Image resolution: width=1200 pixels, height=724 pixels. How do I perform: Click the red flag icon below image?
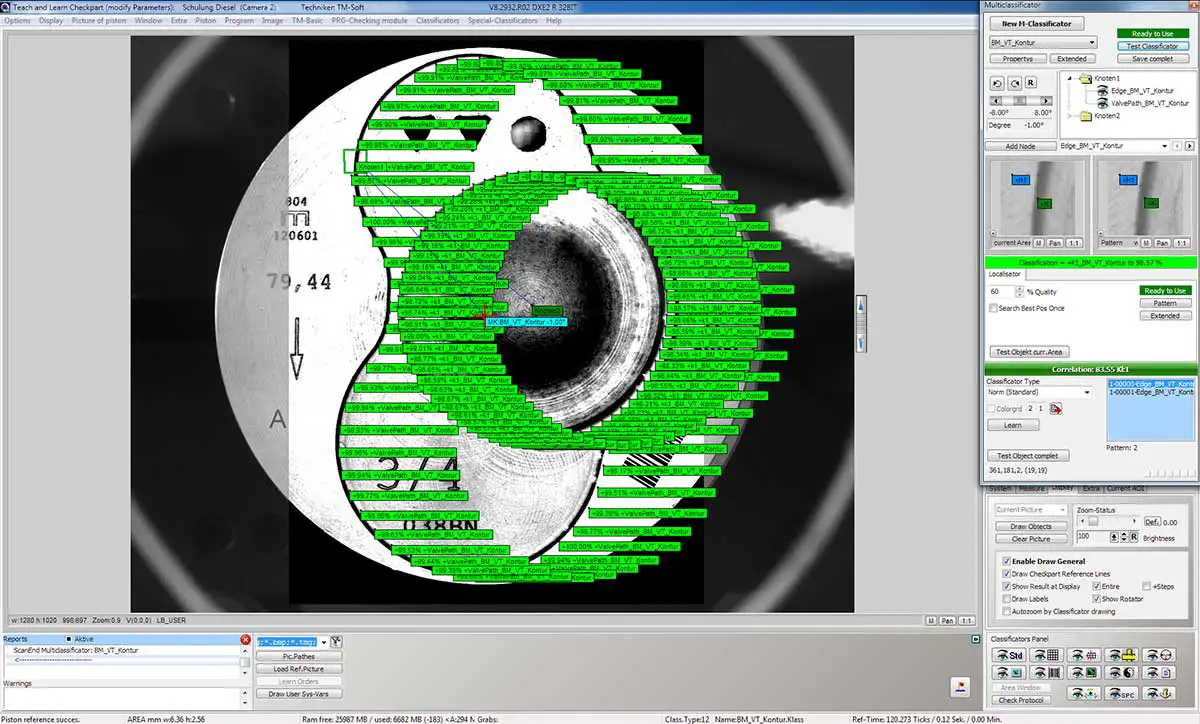click(x=960, y=685)
